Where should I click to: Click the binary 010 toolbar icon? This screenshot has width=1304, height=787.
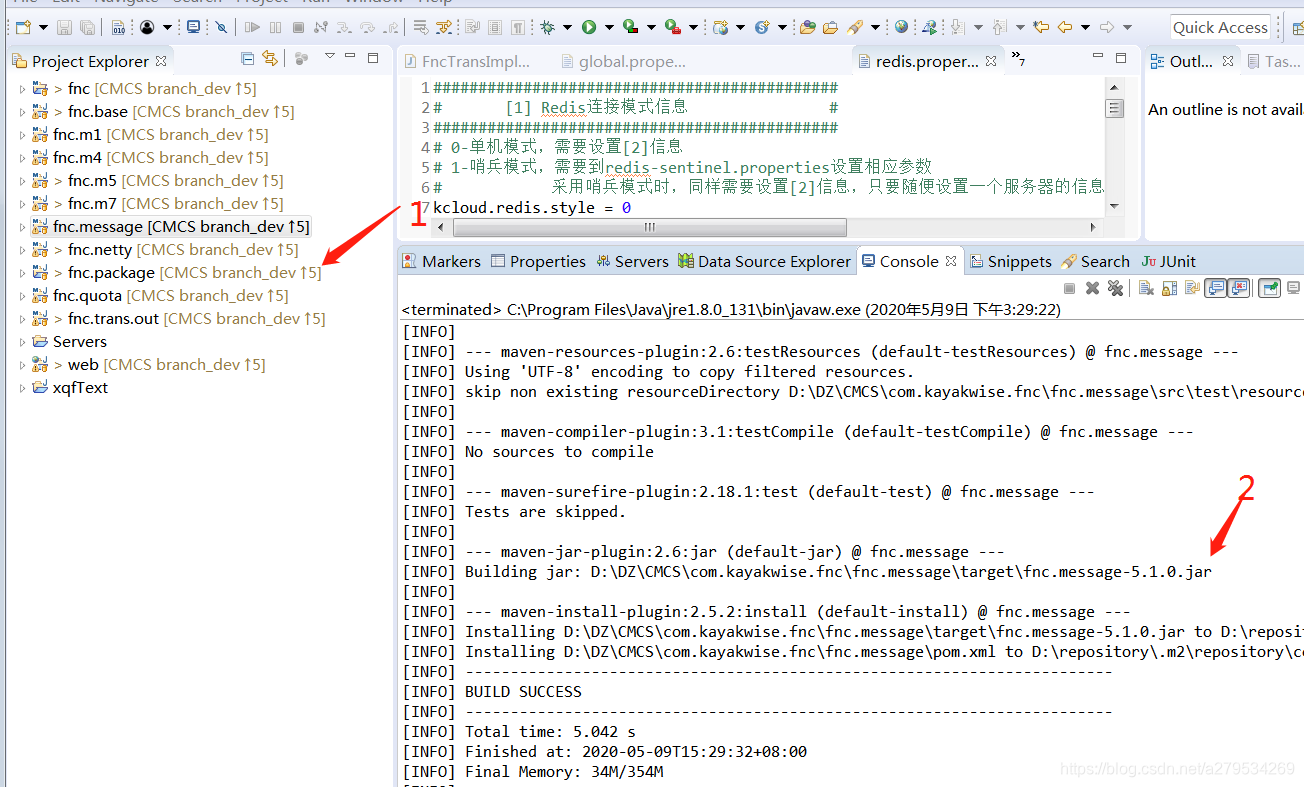[x=118, y=27]
